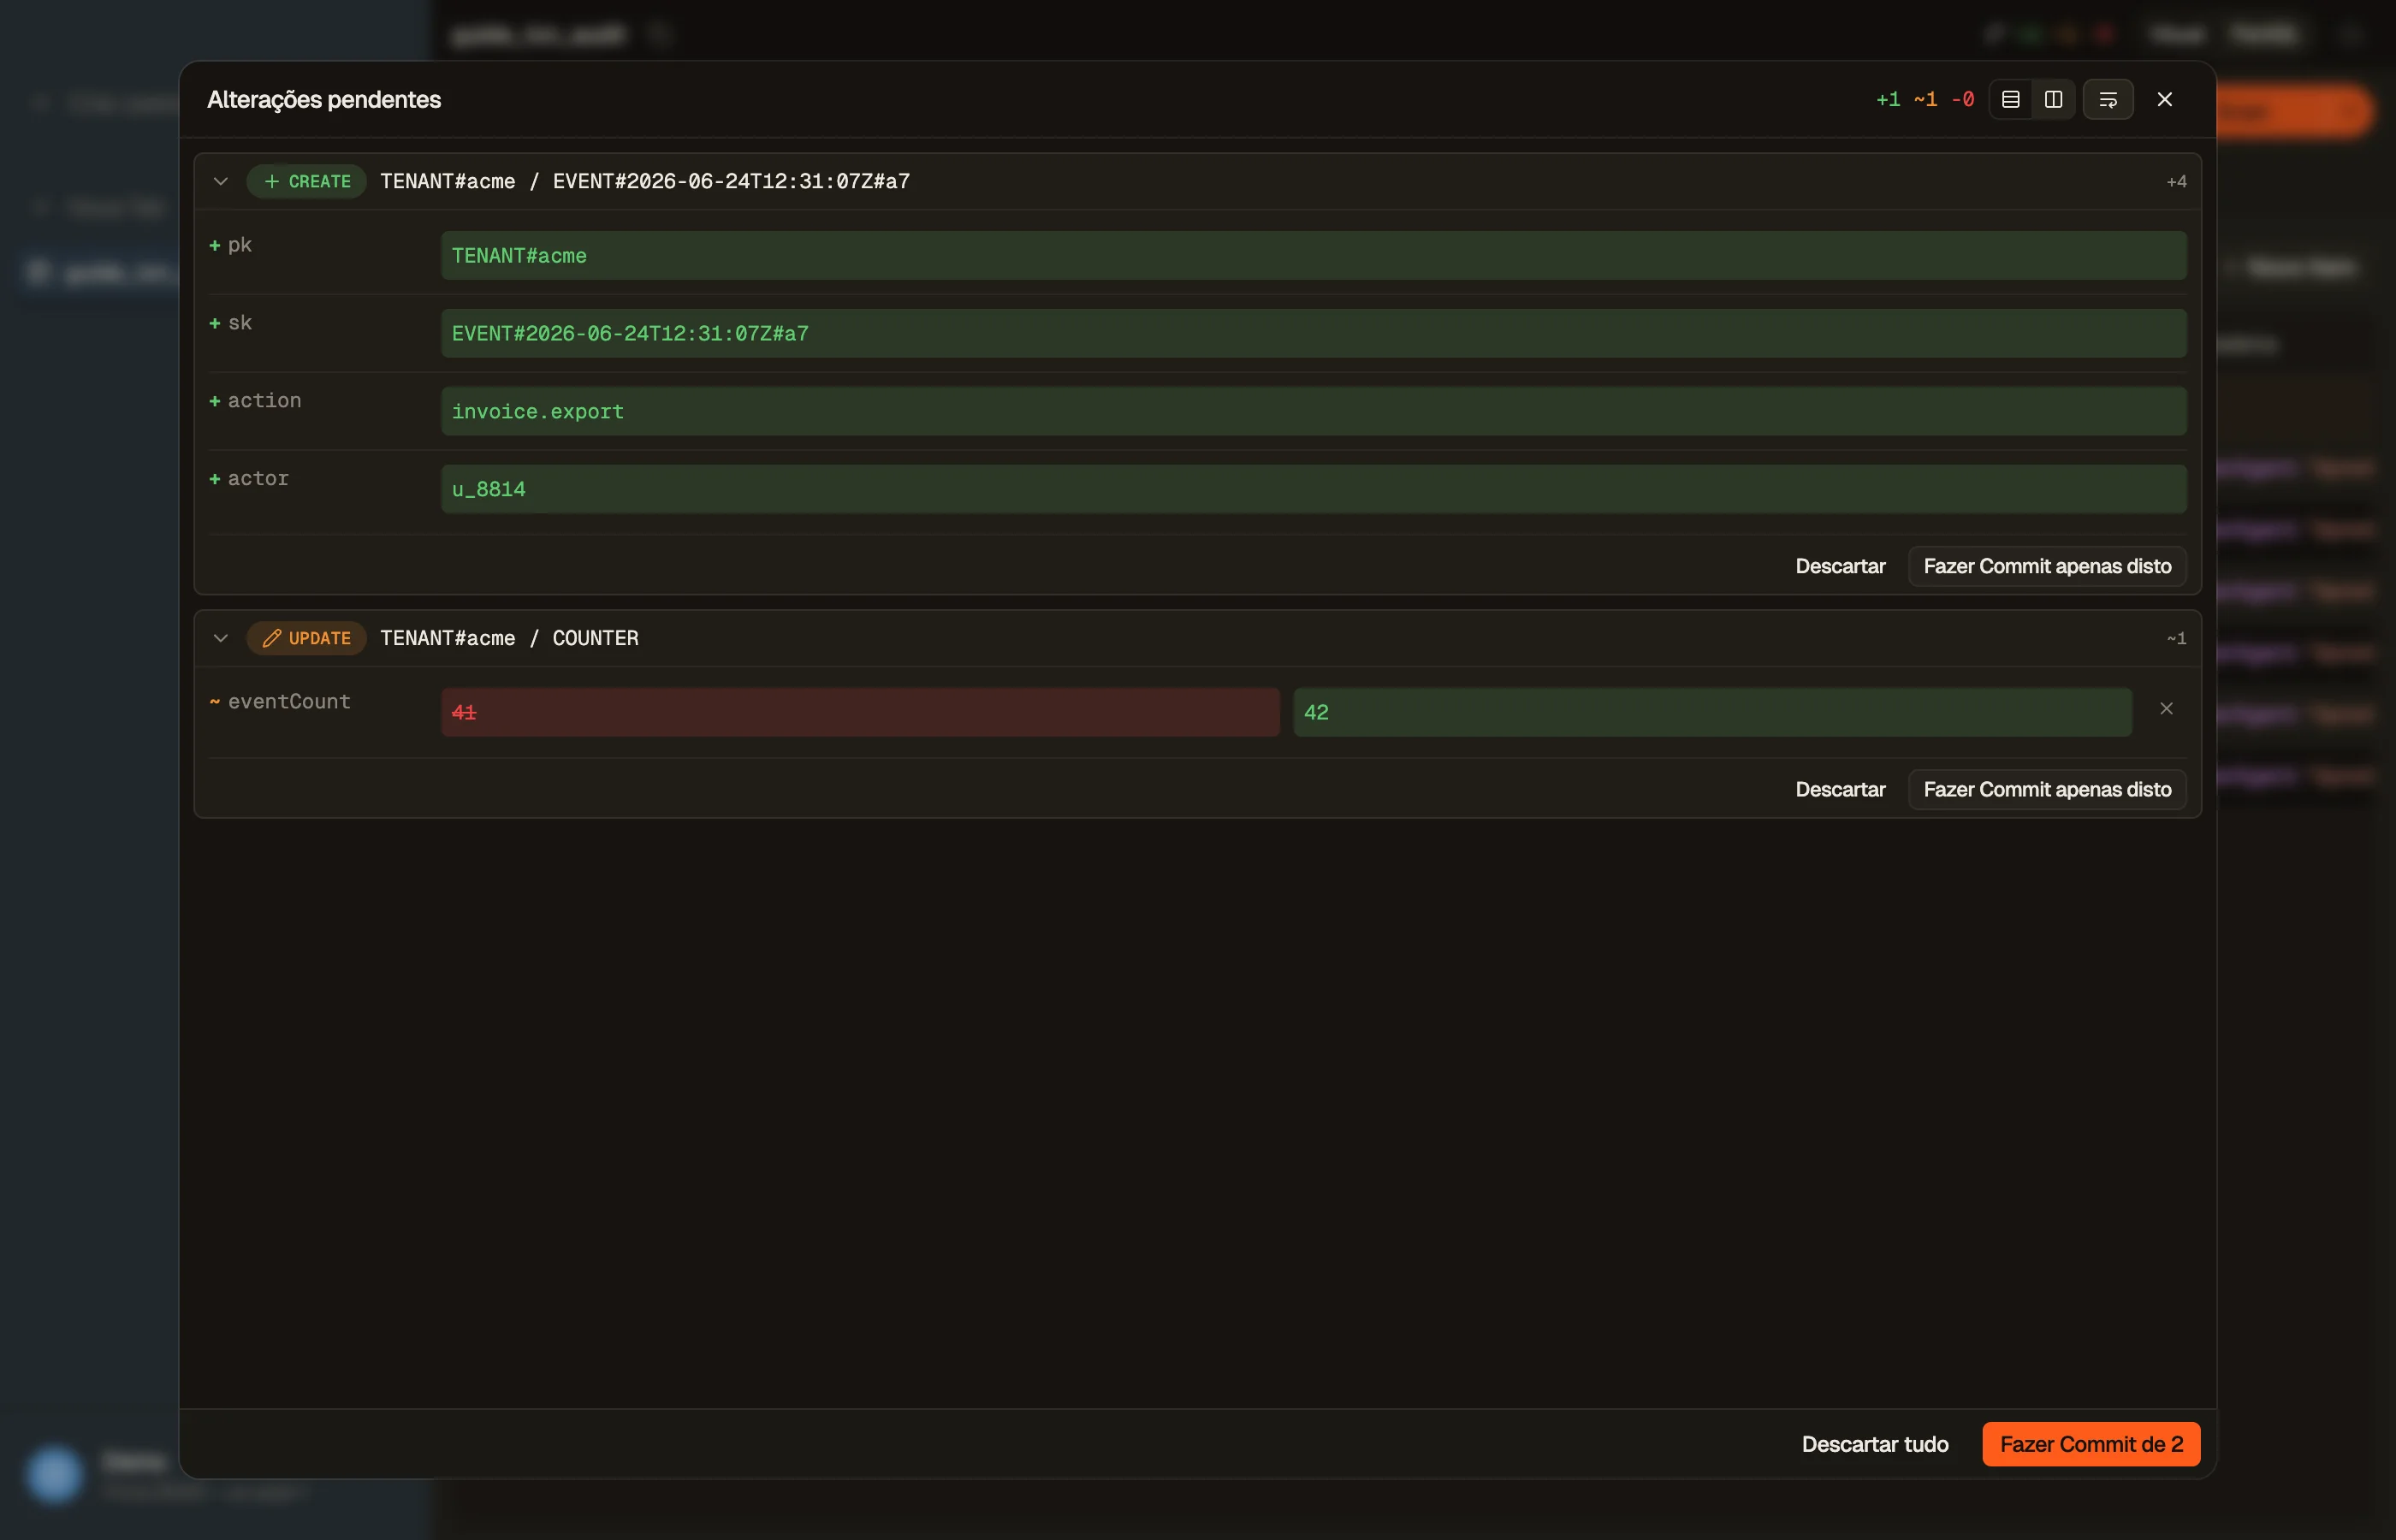Click the action value invoice.export

[1313, 411]
